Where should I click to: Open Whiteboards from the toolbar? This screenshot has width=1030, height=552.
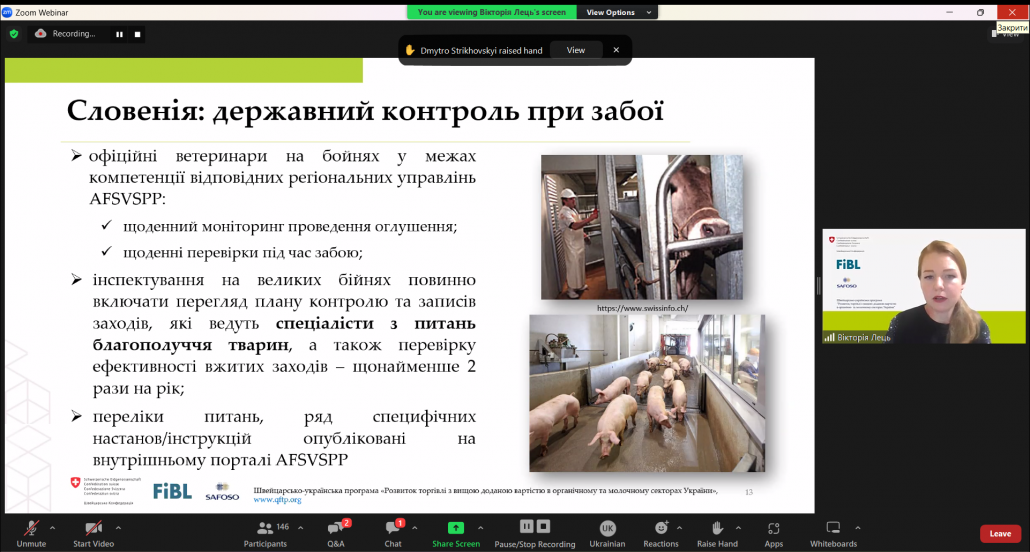tap(833, 531)
